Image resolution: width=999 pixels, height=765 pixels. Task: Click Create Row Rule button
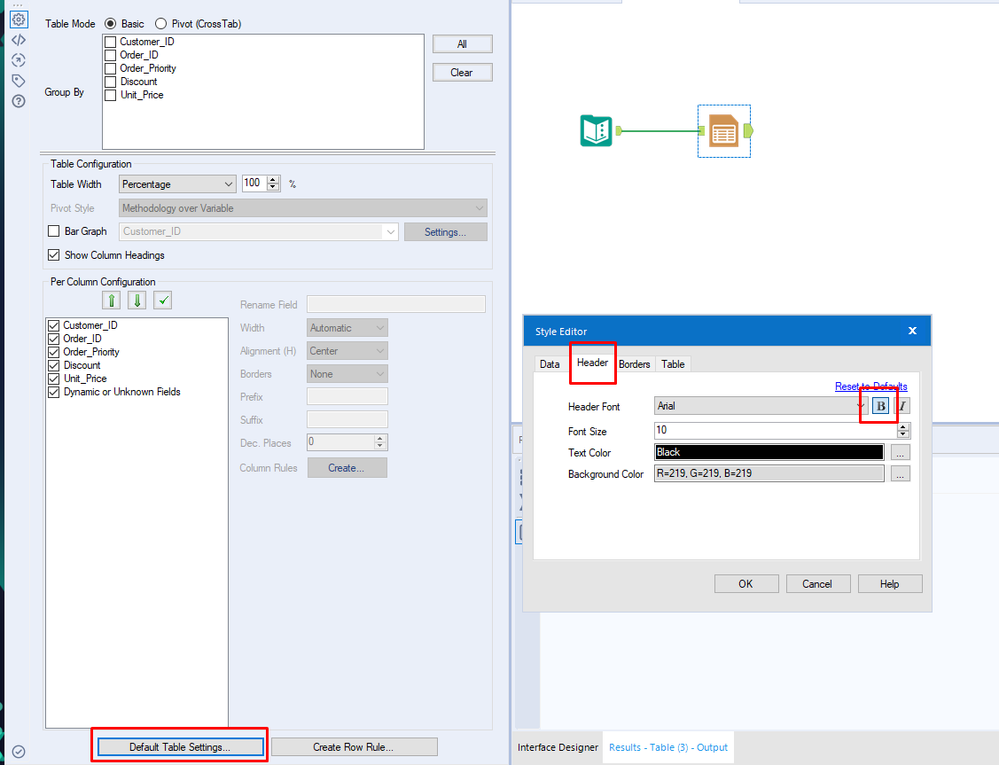pyautogui.click(x=354, y=747)
